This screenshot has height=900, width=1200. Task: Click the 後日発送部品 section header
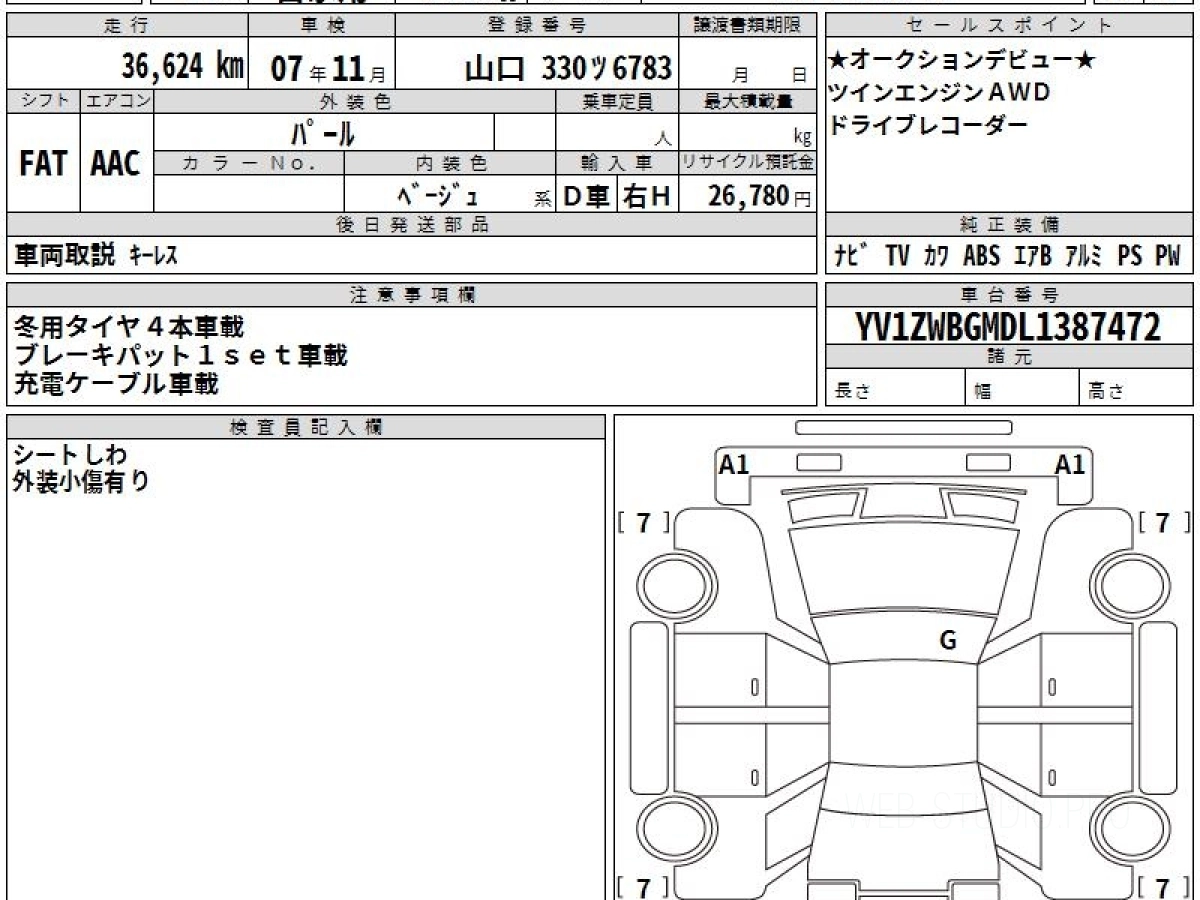tap(412, 225)
